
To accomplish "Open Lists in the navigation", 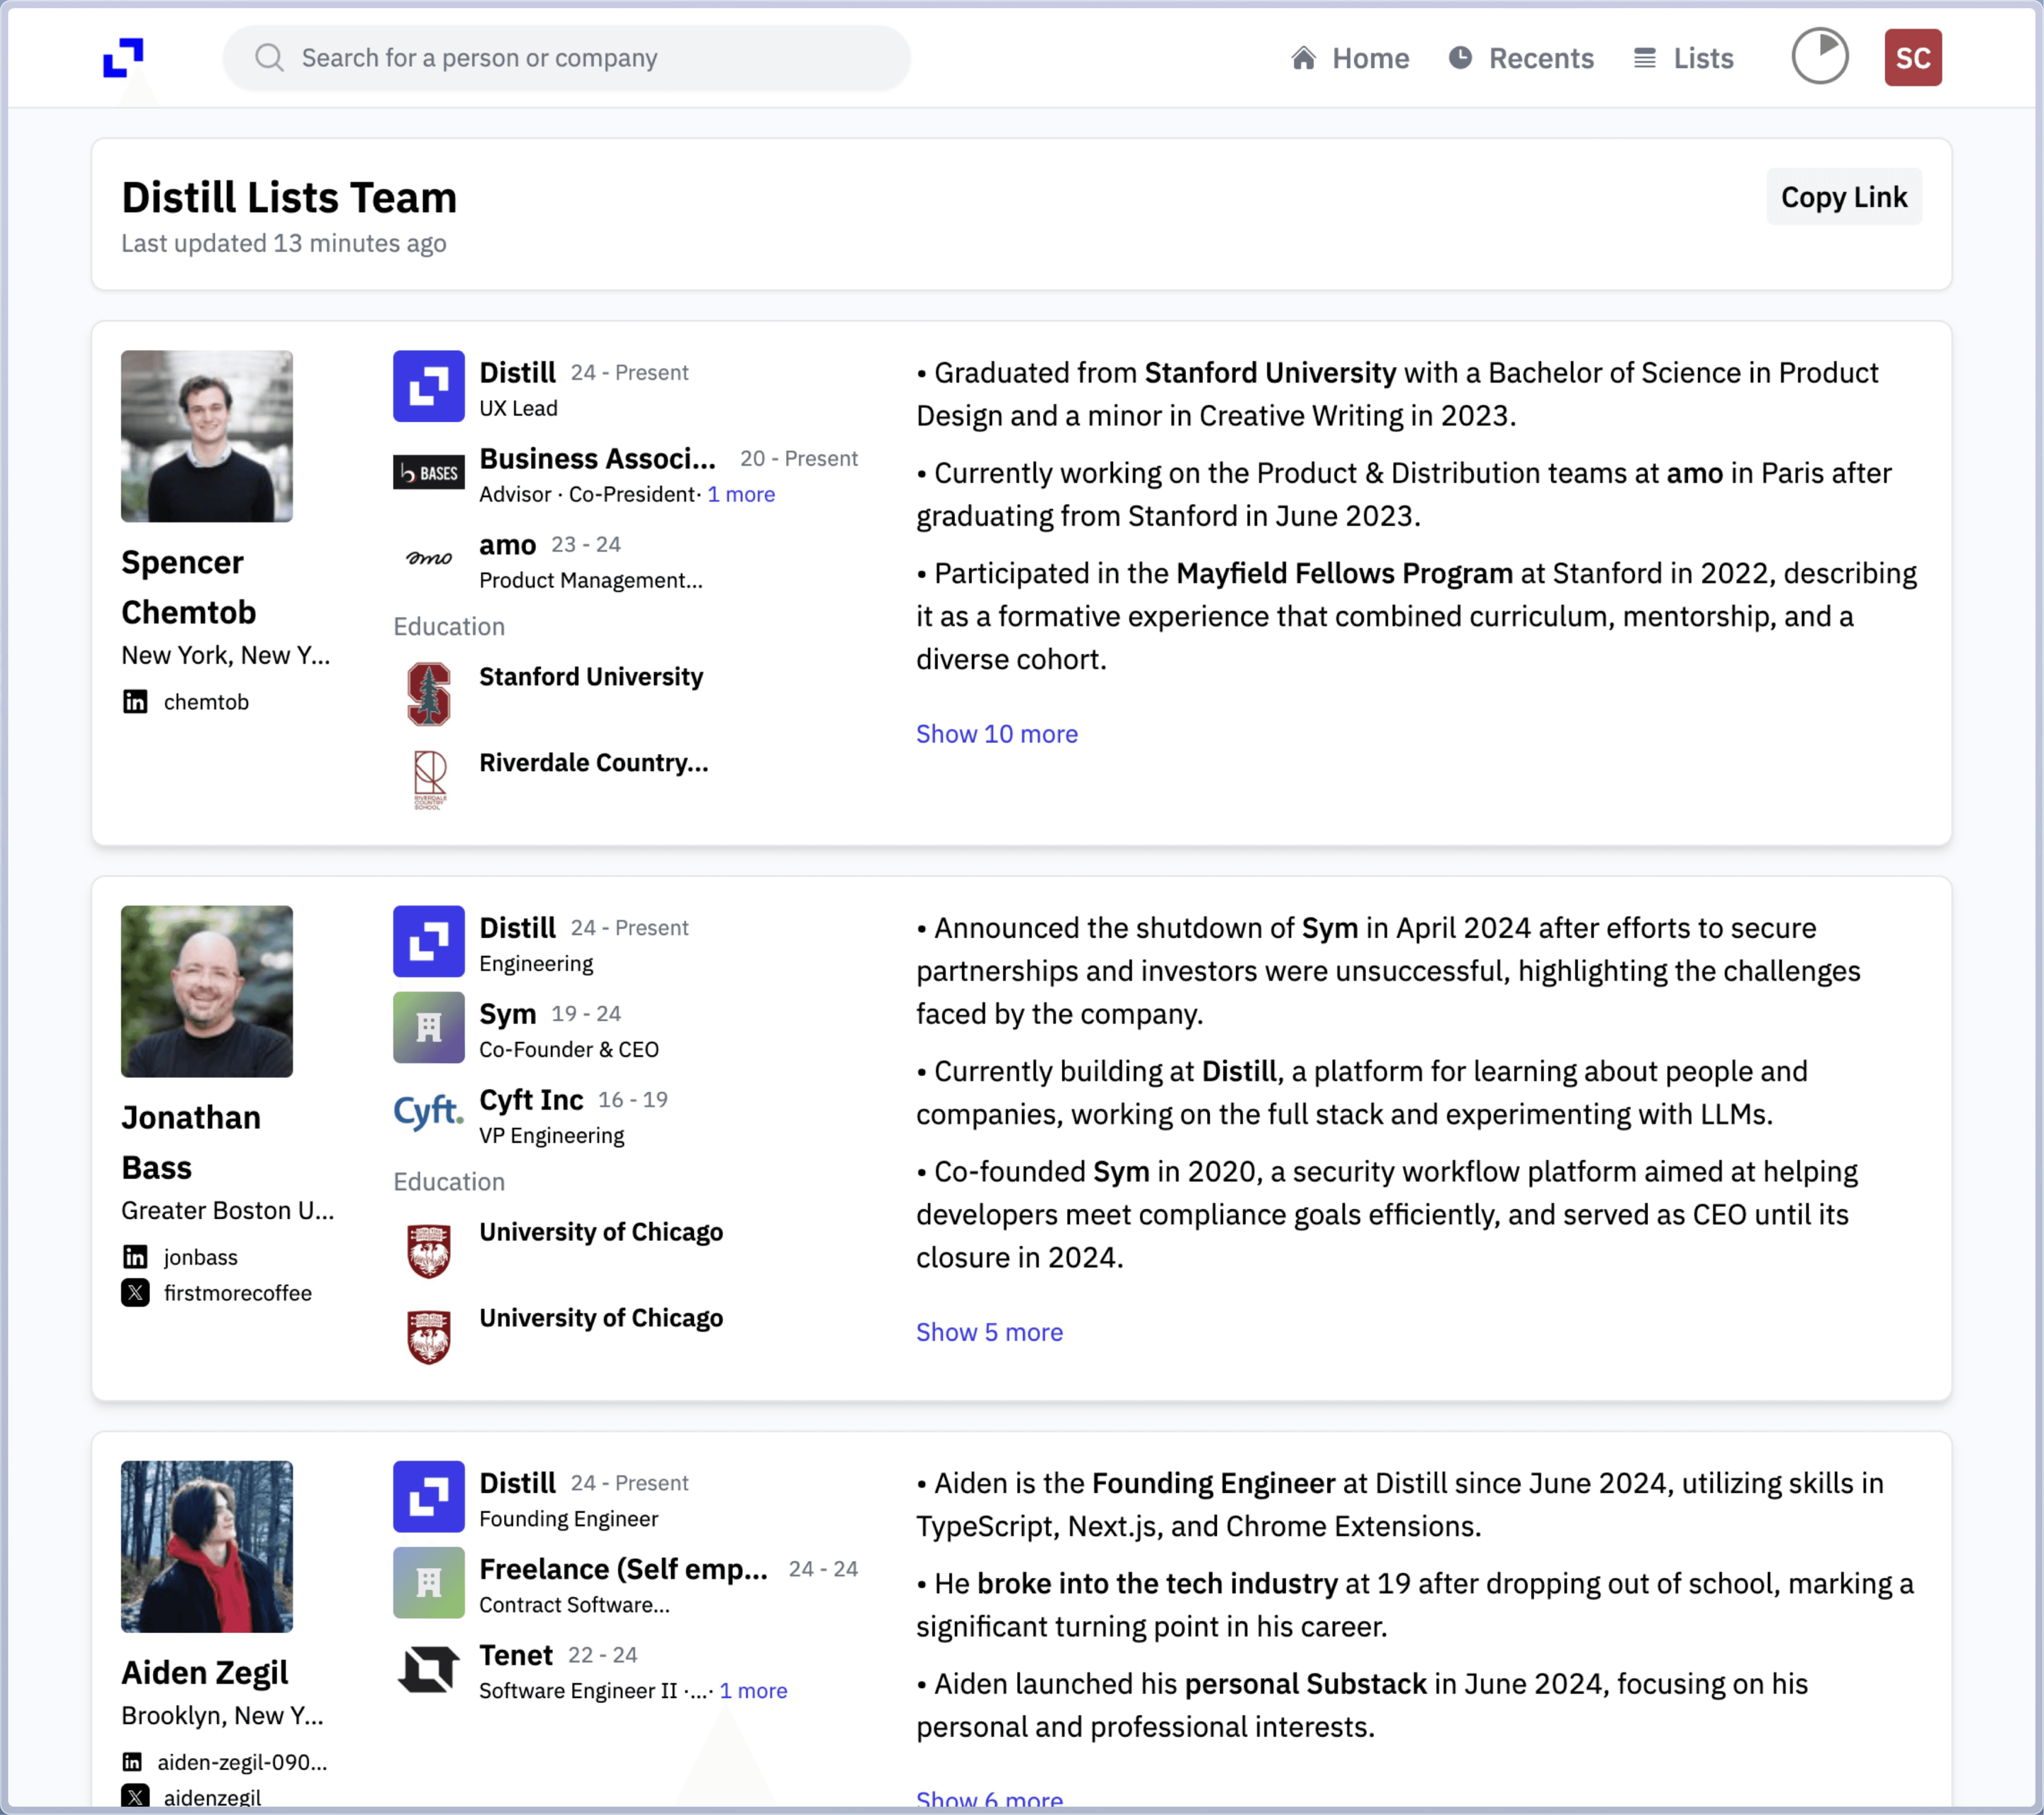I will (x=1684, y=58).
